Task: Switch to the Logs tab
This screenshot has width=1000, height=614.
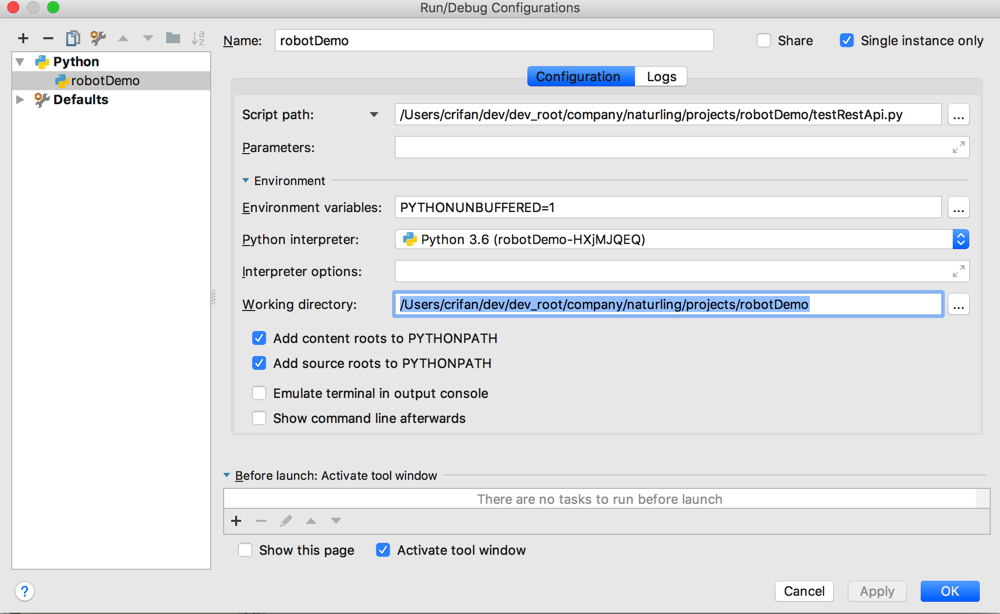Action: (661, 77)
